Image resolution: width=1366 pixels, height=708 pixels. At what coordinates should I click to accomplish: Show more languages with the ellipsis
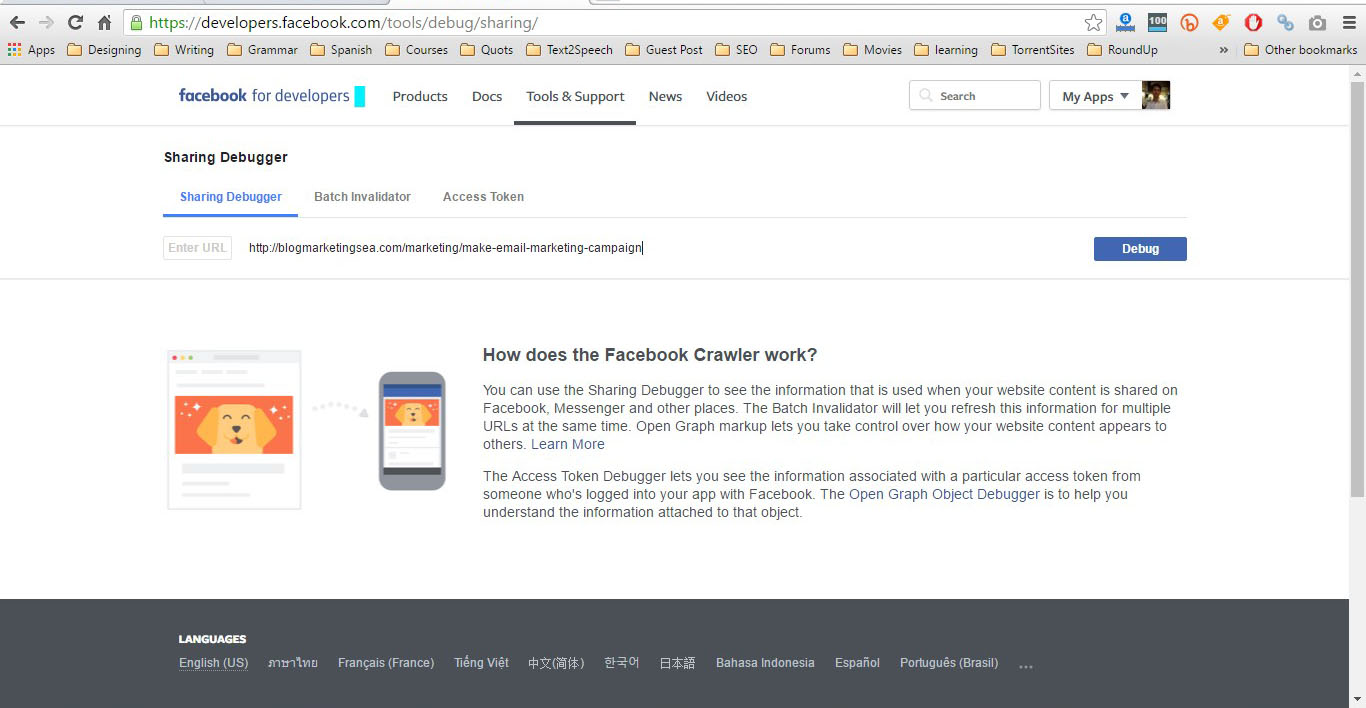click(1026, 665)
